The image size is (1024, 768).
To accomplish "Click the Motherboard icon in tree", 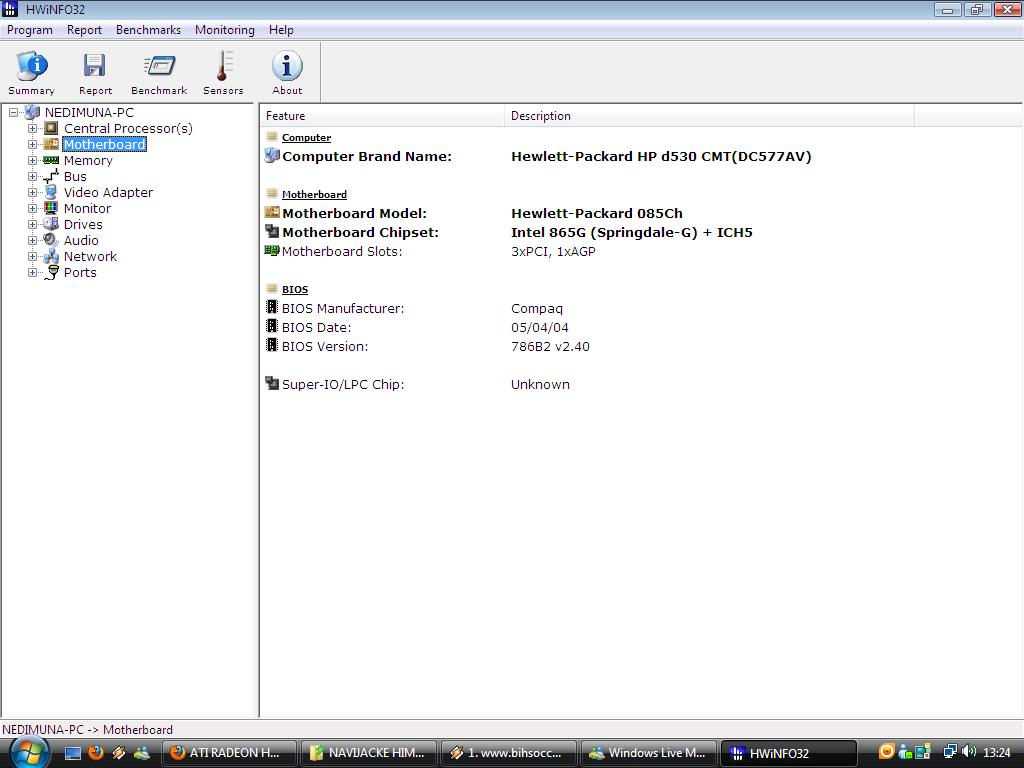I will coord(51,144).
